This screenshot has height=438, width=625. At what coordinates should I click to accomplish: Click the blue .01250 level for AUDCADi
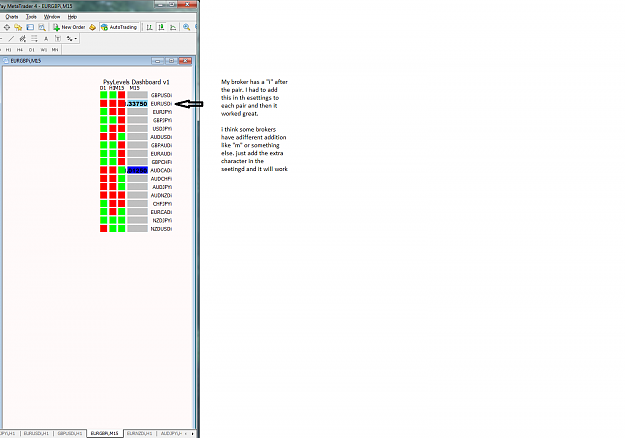tap(137, 170)
